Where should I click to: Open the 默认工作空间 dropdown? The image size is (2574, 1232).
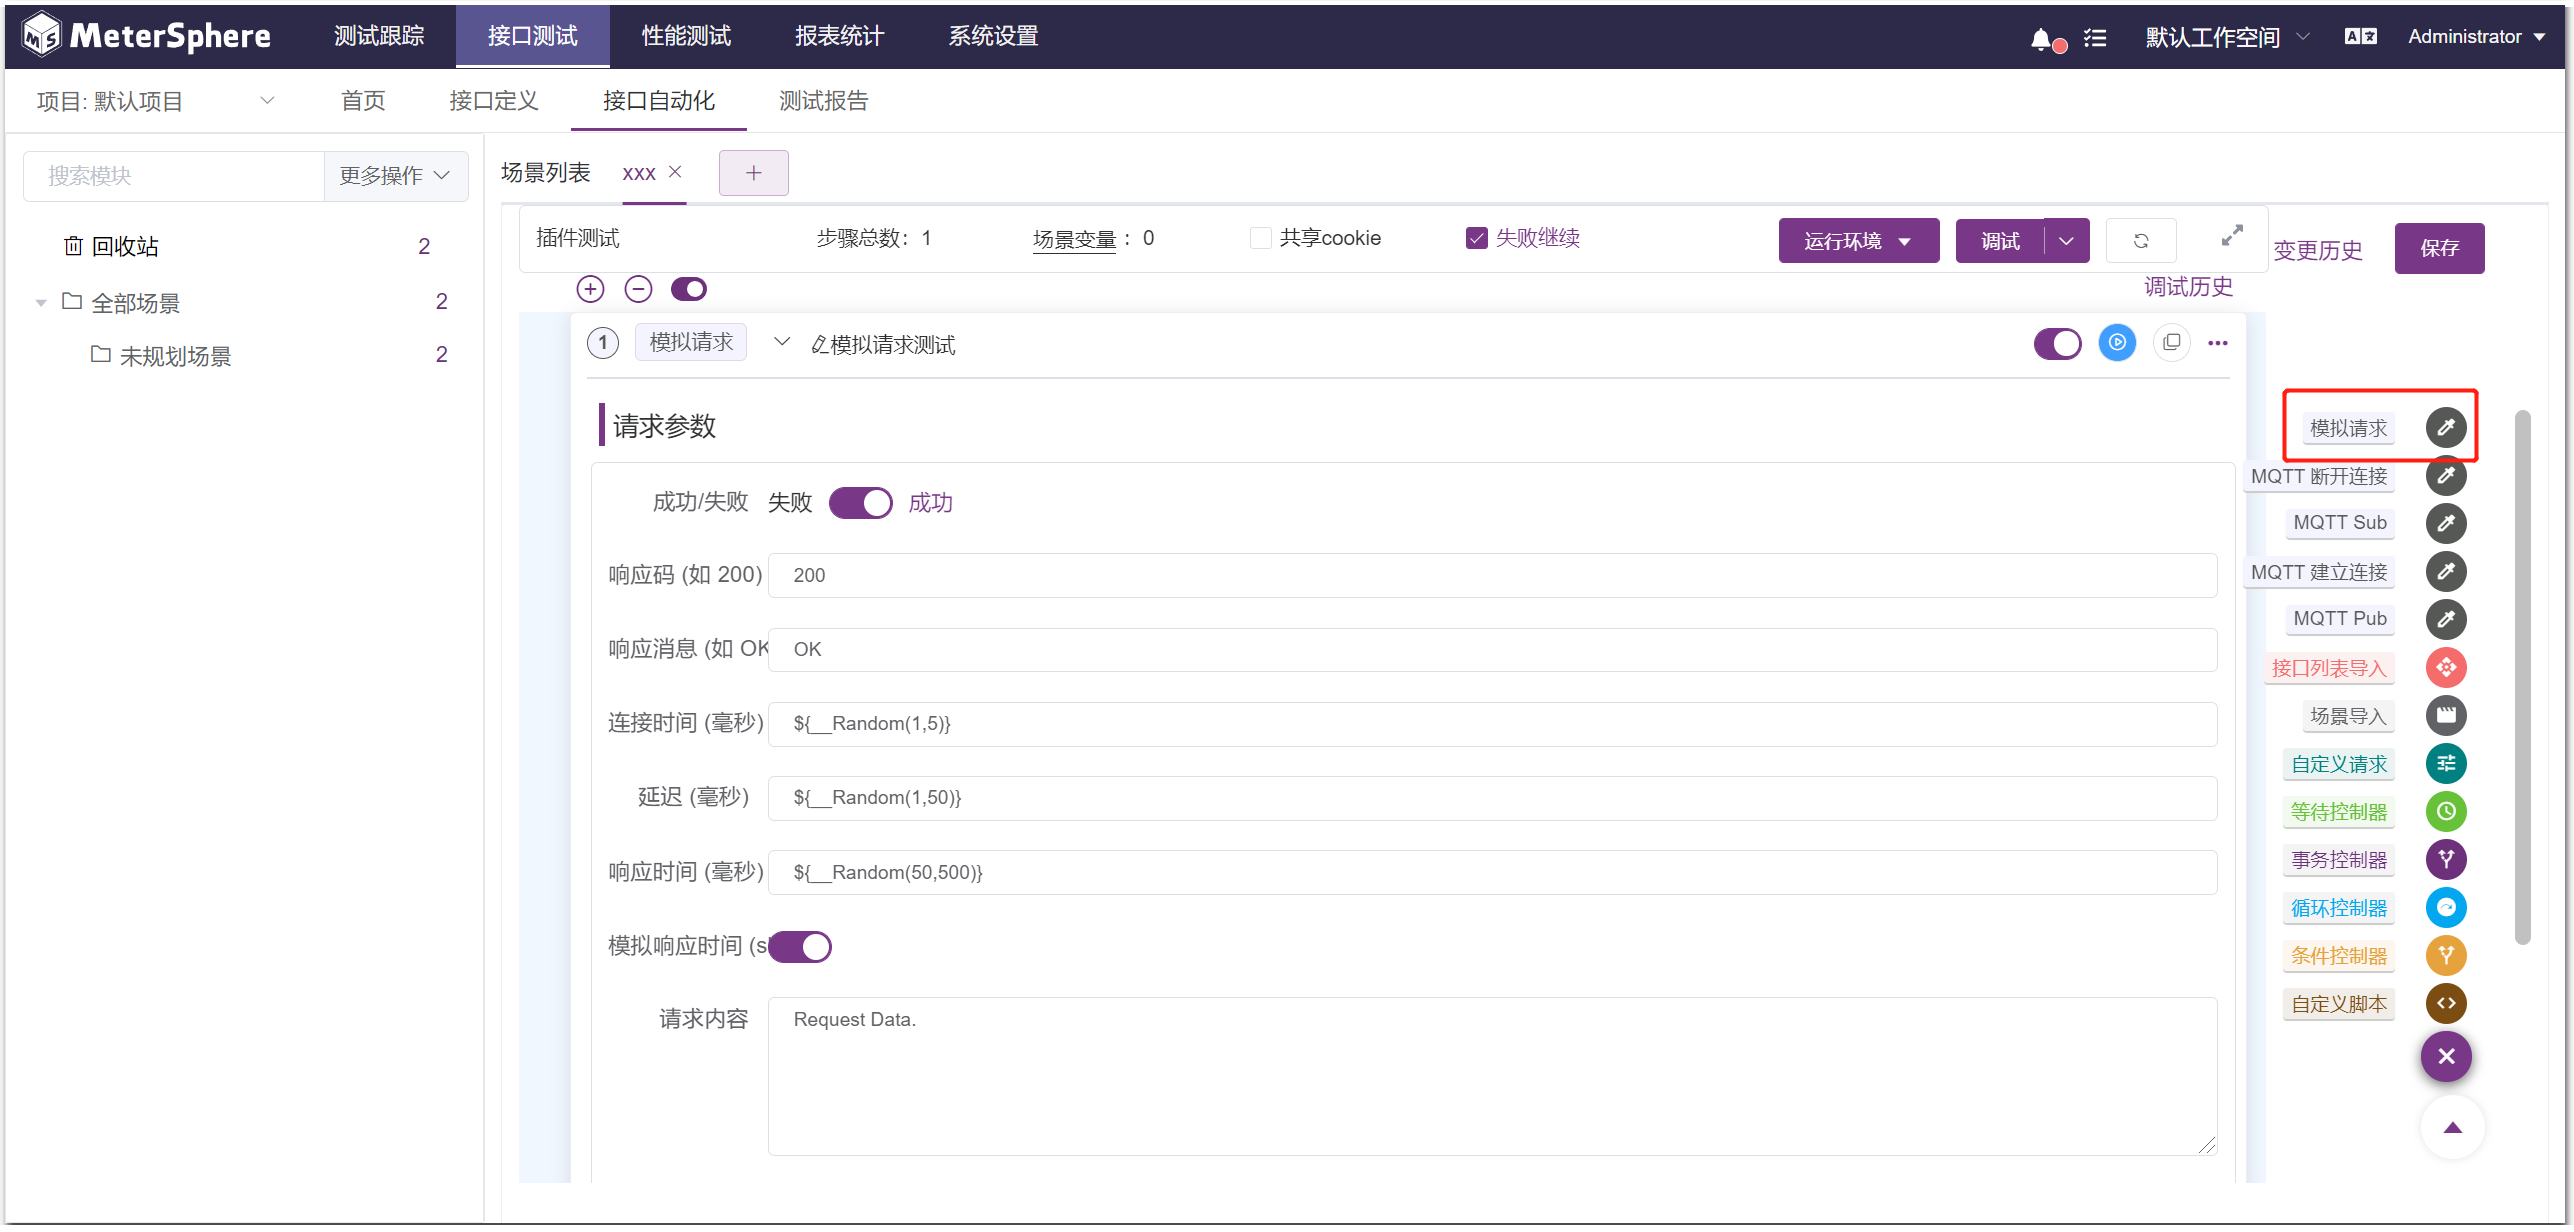pyautogui.click(x=2227, y=37)
